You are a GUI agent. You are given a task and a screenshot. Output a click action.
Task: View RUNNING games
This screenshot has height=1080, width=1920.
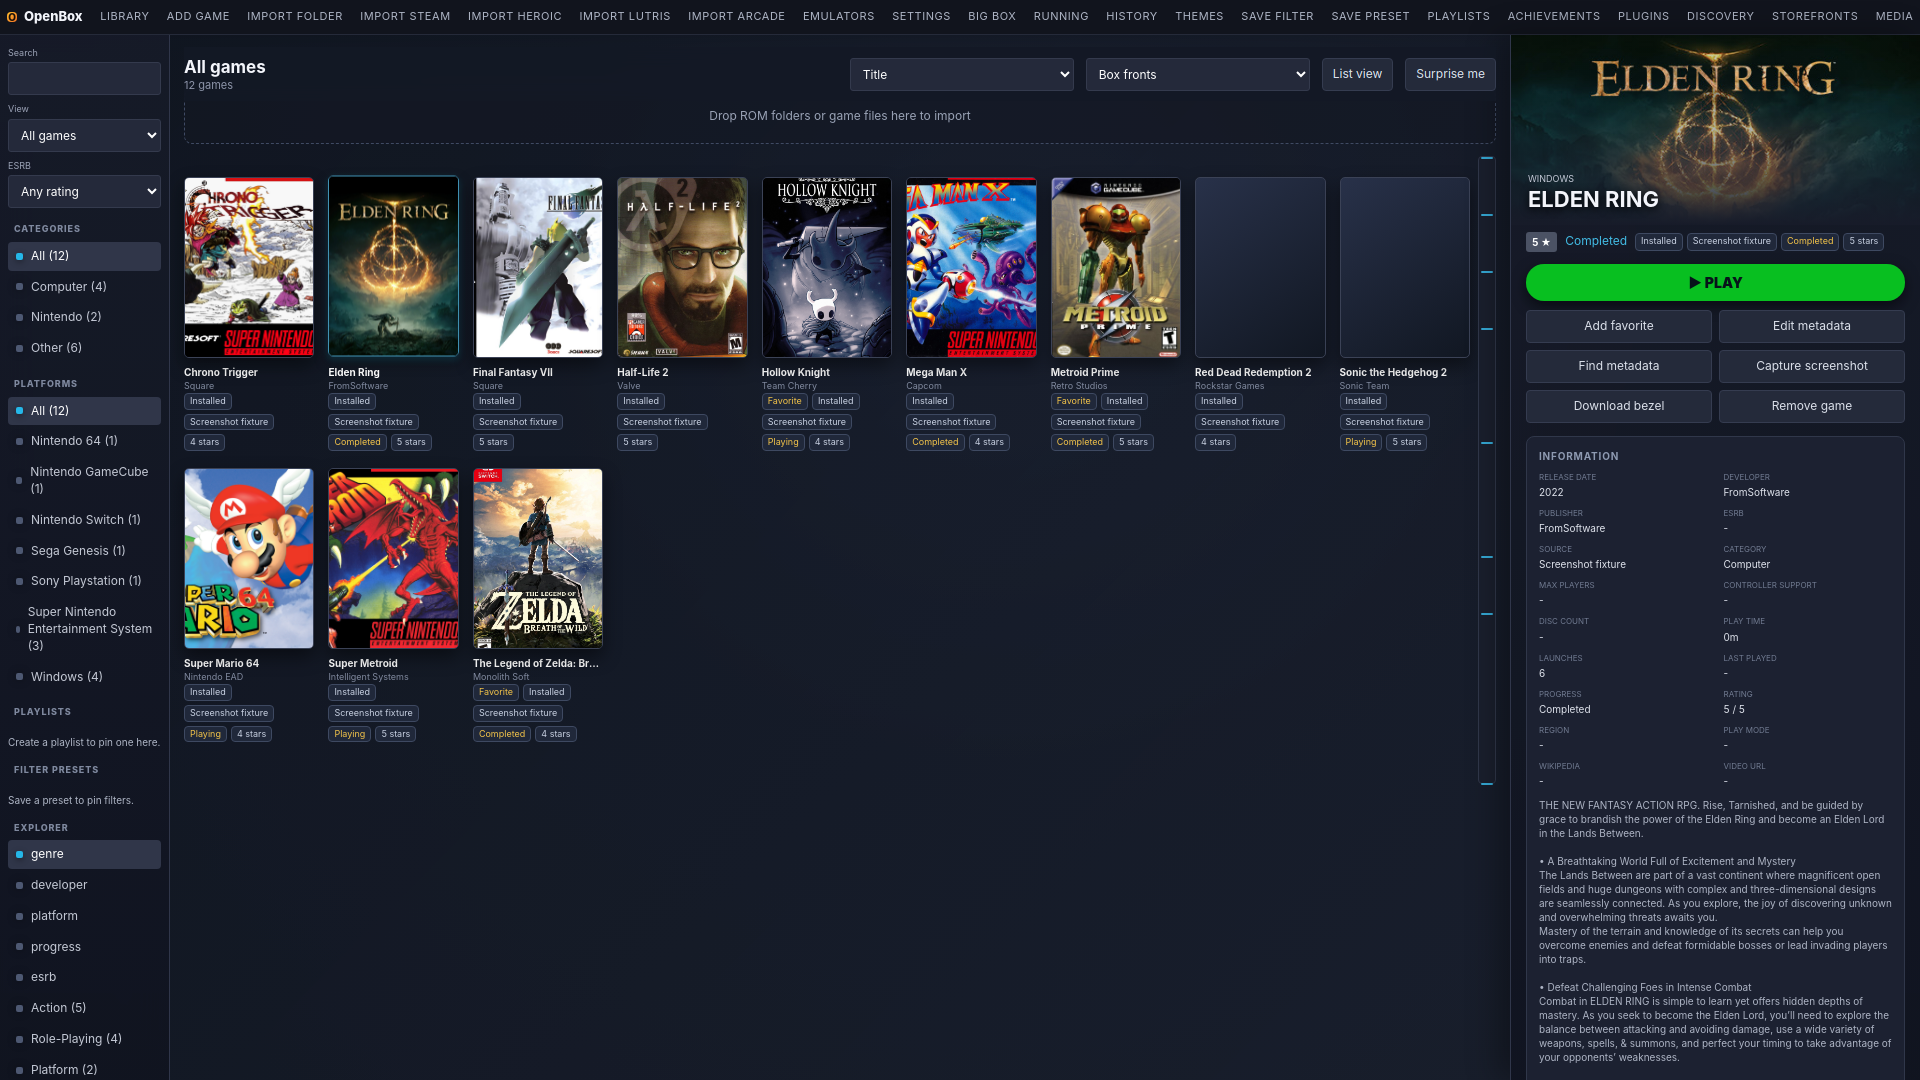click(1061, 17)
